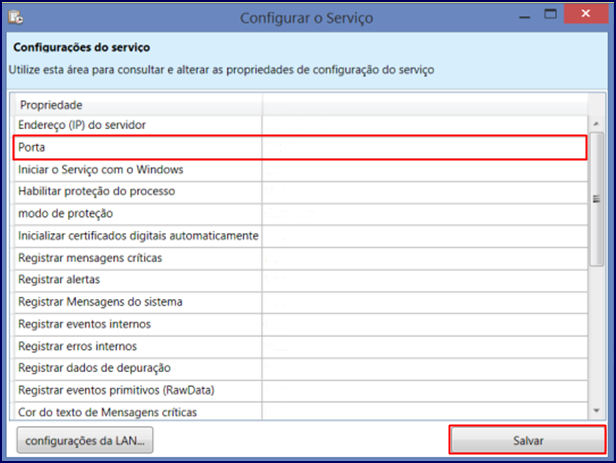The image size is (616, 463).
Task: Select 'Registrar dados de depuração' row
Action: (301, 368)
